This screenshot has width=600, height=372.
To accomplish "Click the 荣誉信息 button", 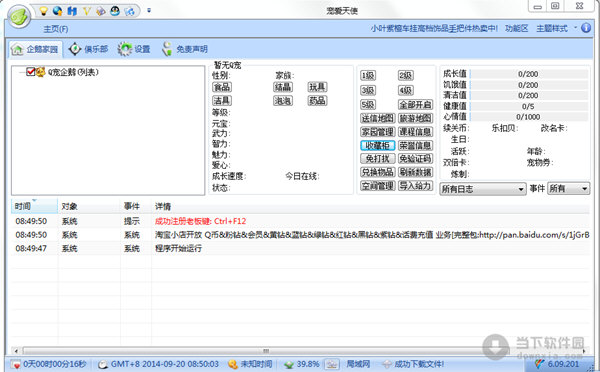I will click(x=415, y=145).
